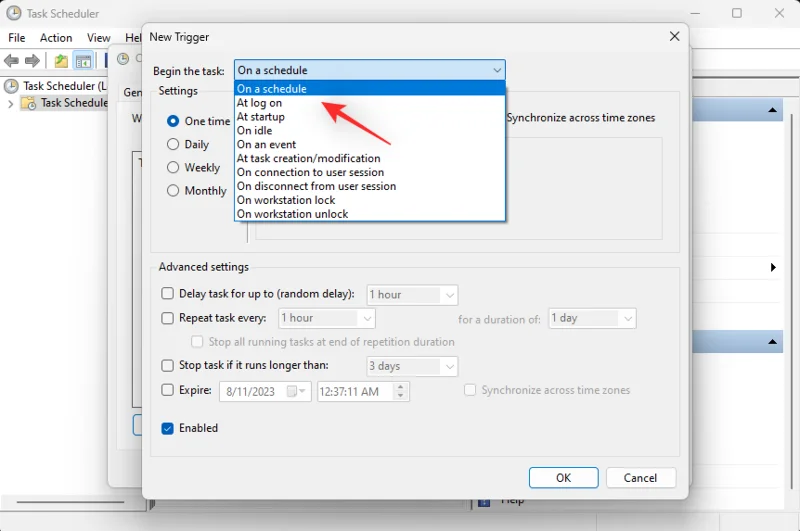Click the right pane vertical scrollbar
Viewport: 800px width, 531px height.
click(x=792, y=301)
